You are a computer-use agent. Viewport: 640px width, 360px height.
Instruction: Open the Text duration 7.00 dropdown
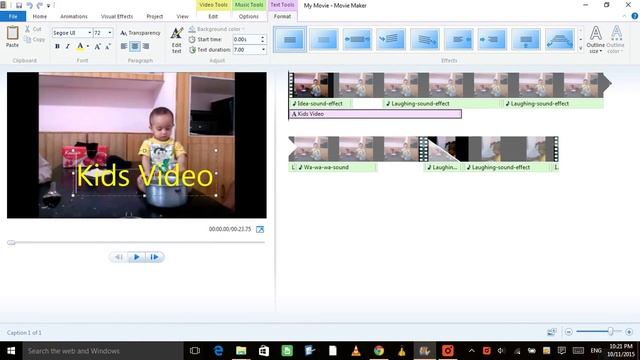pyautogui.click(x=263, y=49)
